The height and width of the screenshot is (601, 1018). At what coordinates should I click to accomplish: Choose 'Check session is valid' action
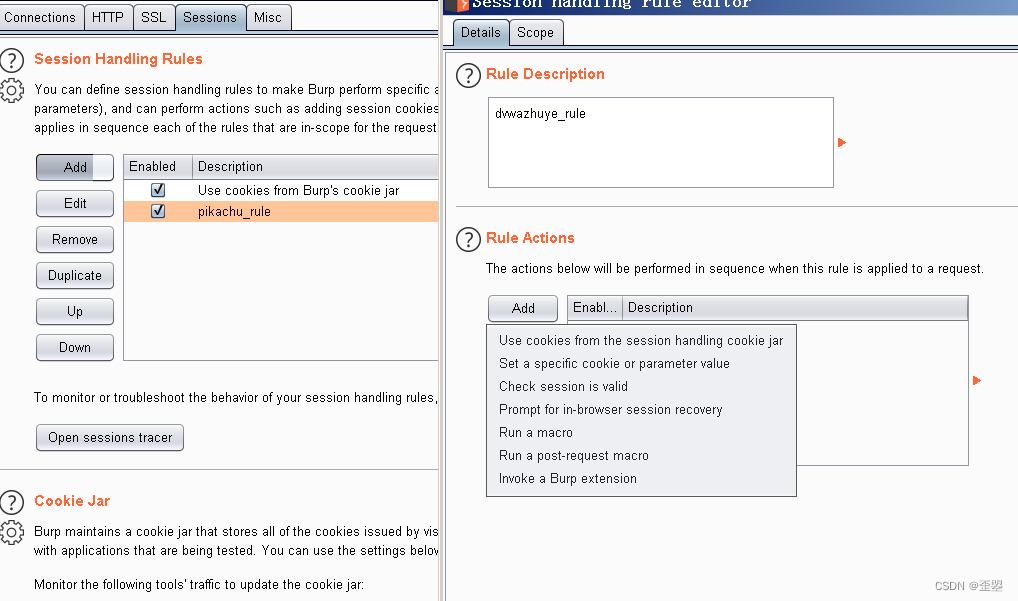(x=641, y=387)
